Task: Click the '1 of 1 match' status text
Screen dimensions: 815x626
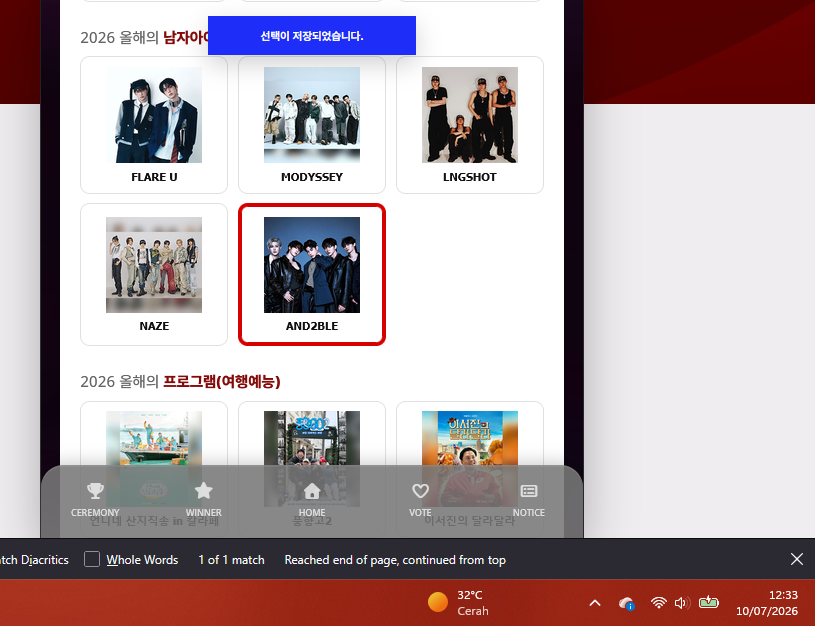Action: [231, 560]
